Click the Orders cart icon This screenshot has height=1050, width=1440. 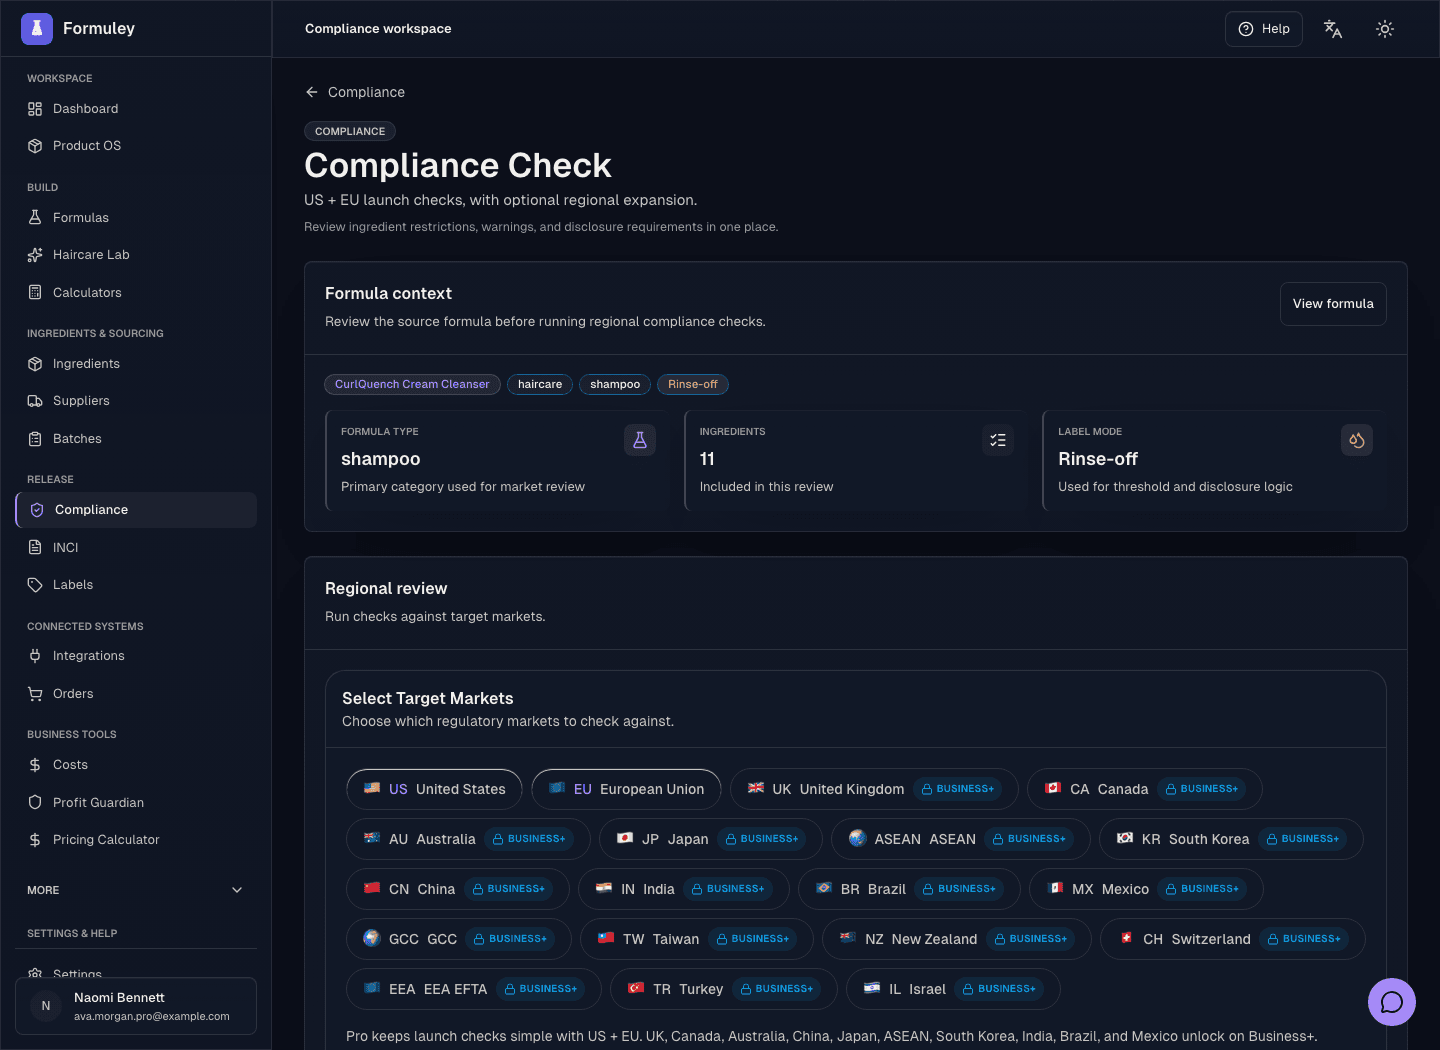click(x=35, y=694)
